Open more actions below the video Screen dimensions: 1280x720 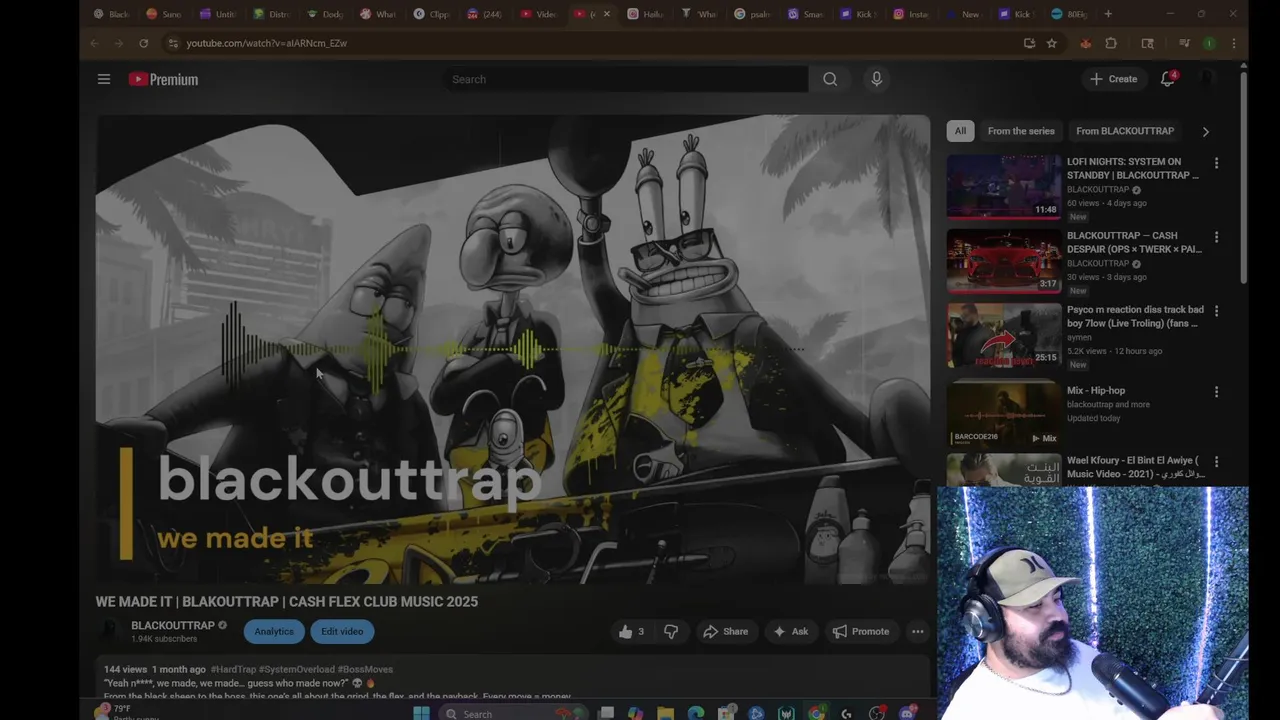(917, 631)
